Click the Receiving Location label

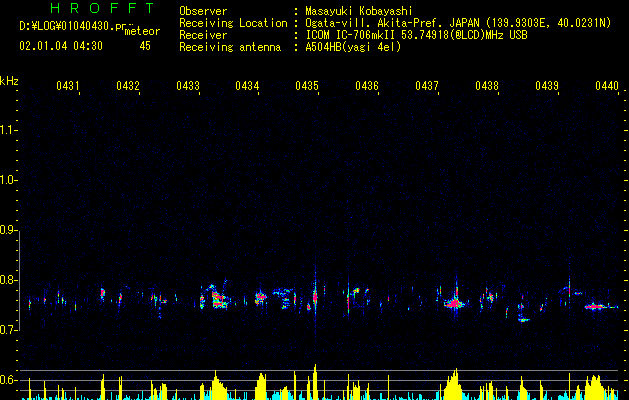pyautogui.click(x=233, y=23)
